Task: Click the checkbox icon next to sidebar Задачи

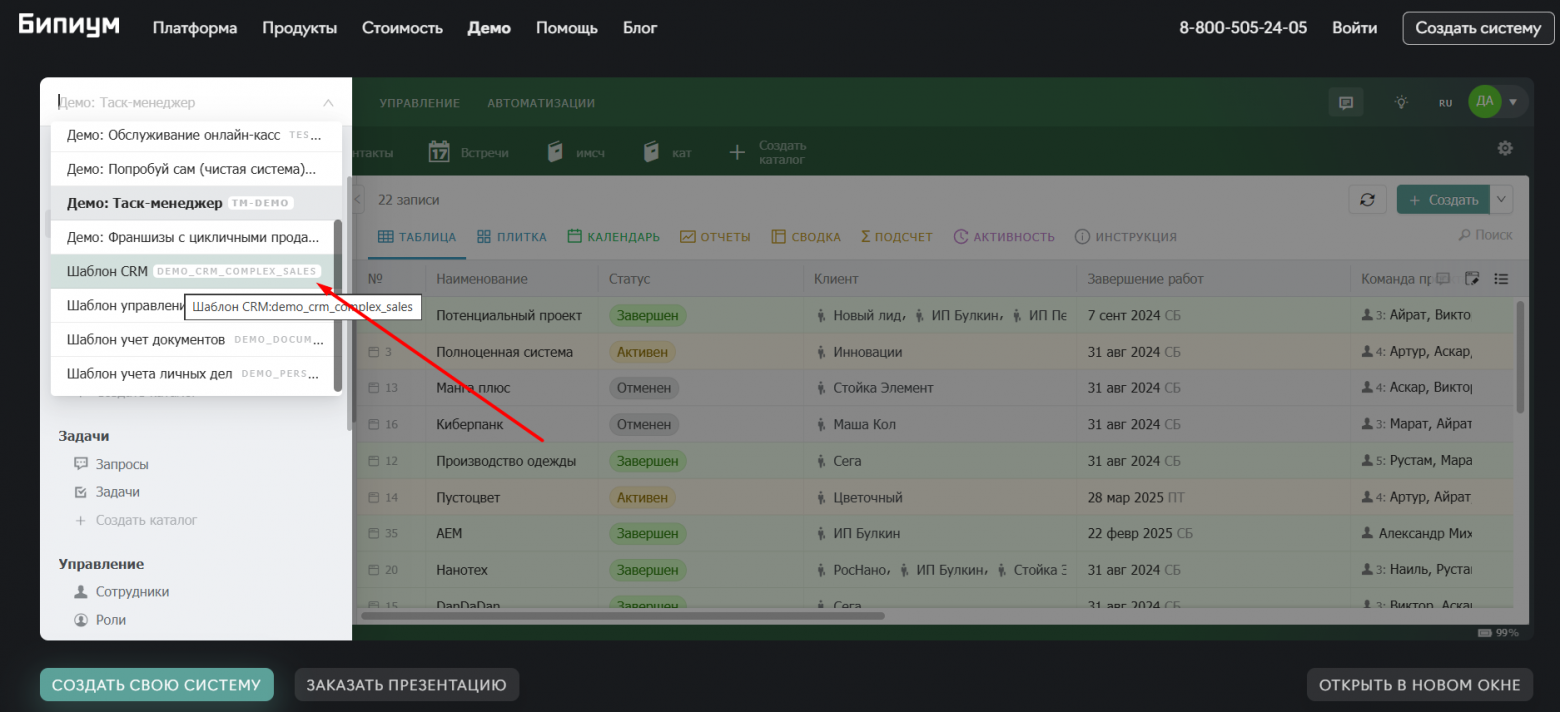Action: pyautogui.click(x=81, y=492)
